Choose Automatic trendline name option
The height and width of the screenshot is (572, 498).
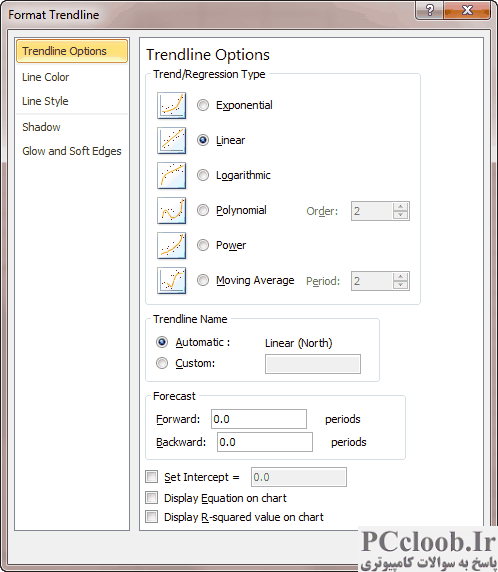click(x=162, y=342)
